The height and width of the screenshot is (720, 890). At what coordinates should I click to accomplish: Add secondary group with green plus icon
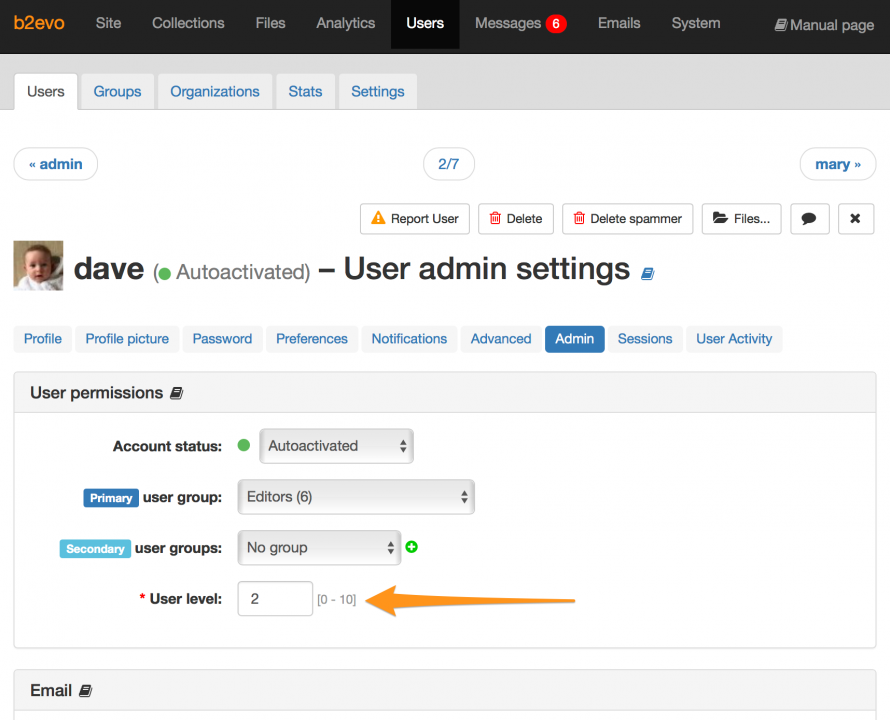[x=412, y=547]
